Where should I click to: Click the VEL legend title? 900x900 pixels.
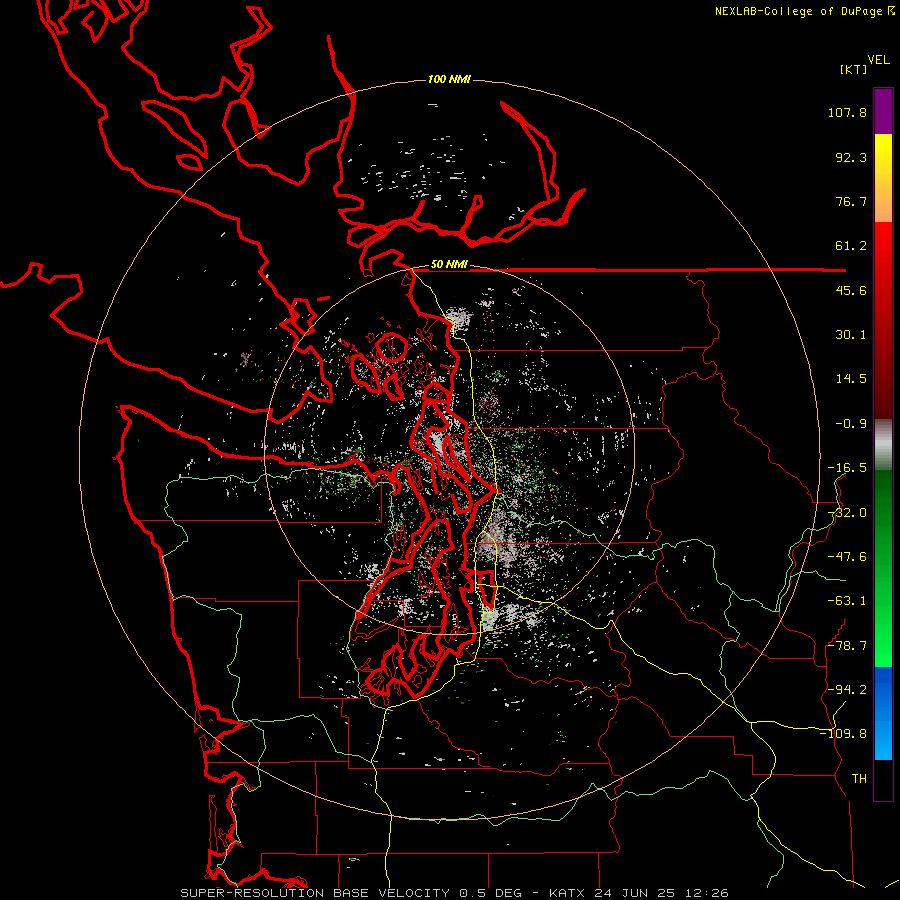[x=879, y=60]
